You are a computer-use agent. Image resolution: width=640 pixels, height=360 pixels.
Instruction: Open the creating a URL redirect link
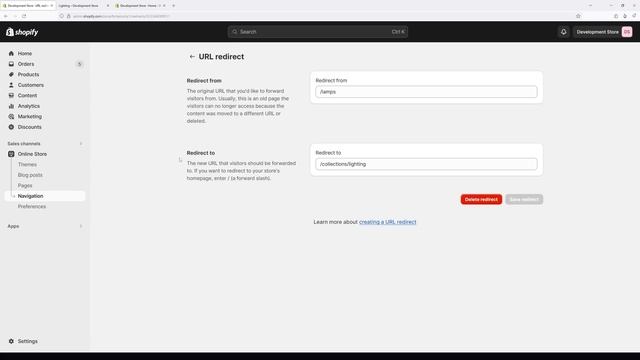click(x=387, y=222)
